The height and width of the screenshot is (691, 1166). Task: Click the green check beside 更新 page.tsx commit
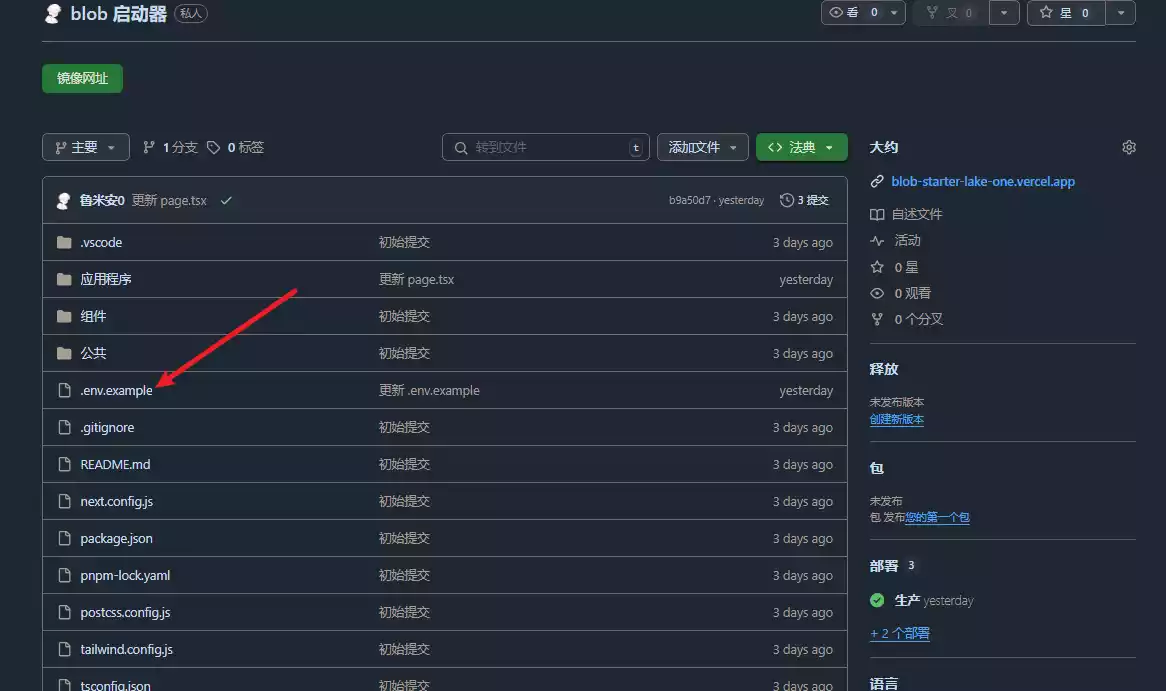pyautogui.click(x=226, y=200)
